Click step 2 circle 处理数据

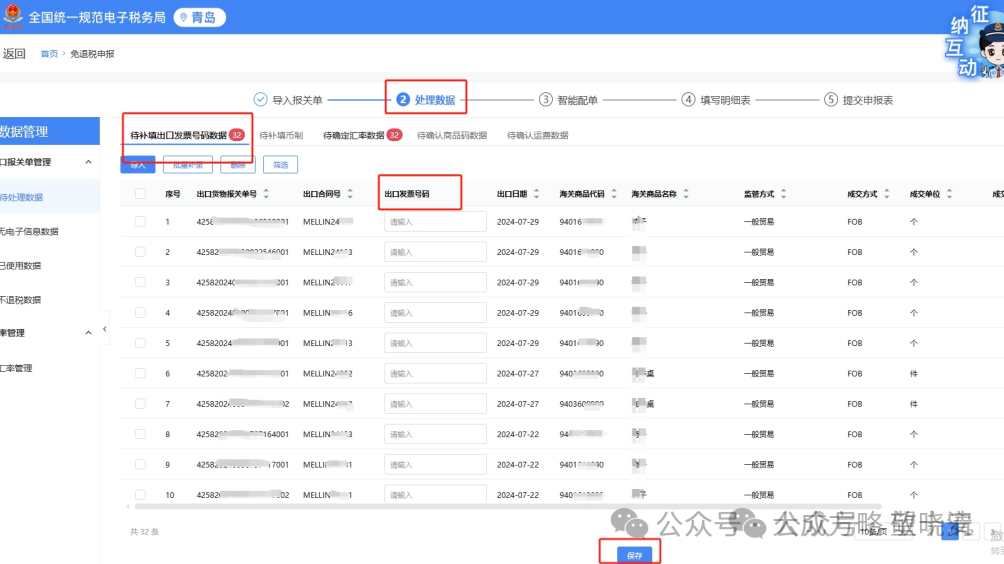403,99
